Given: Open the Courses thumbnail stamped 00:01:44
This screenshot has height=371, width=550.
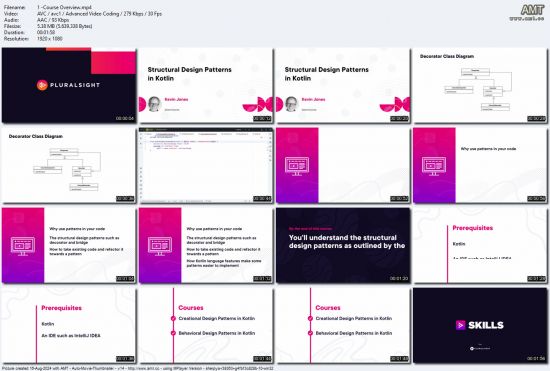Looking at the screenshot, I should pos(206,325).
